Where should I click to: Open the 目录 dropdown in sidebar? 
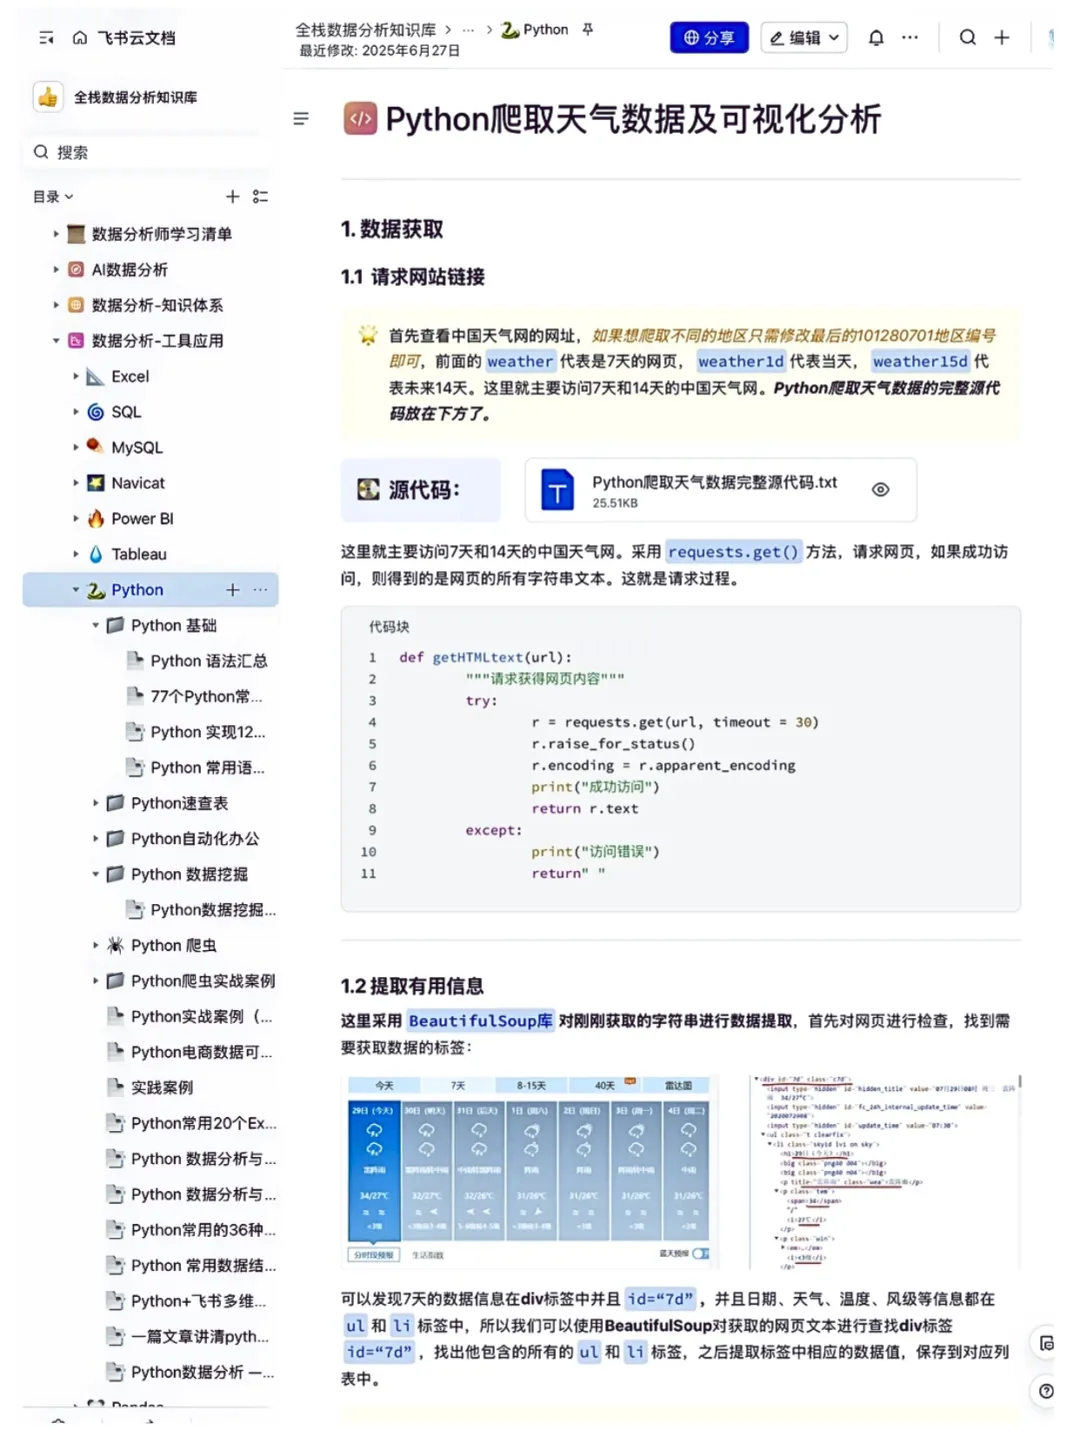click(53, 197)
